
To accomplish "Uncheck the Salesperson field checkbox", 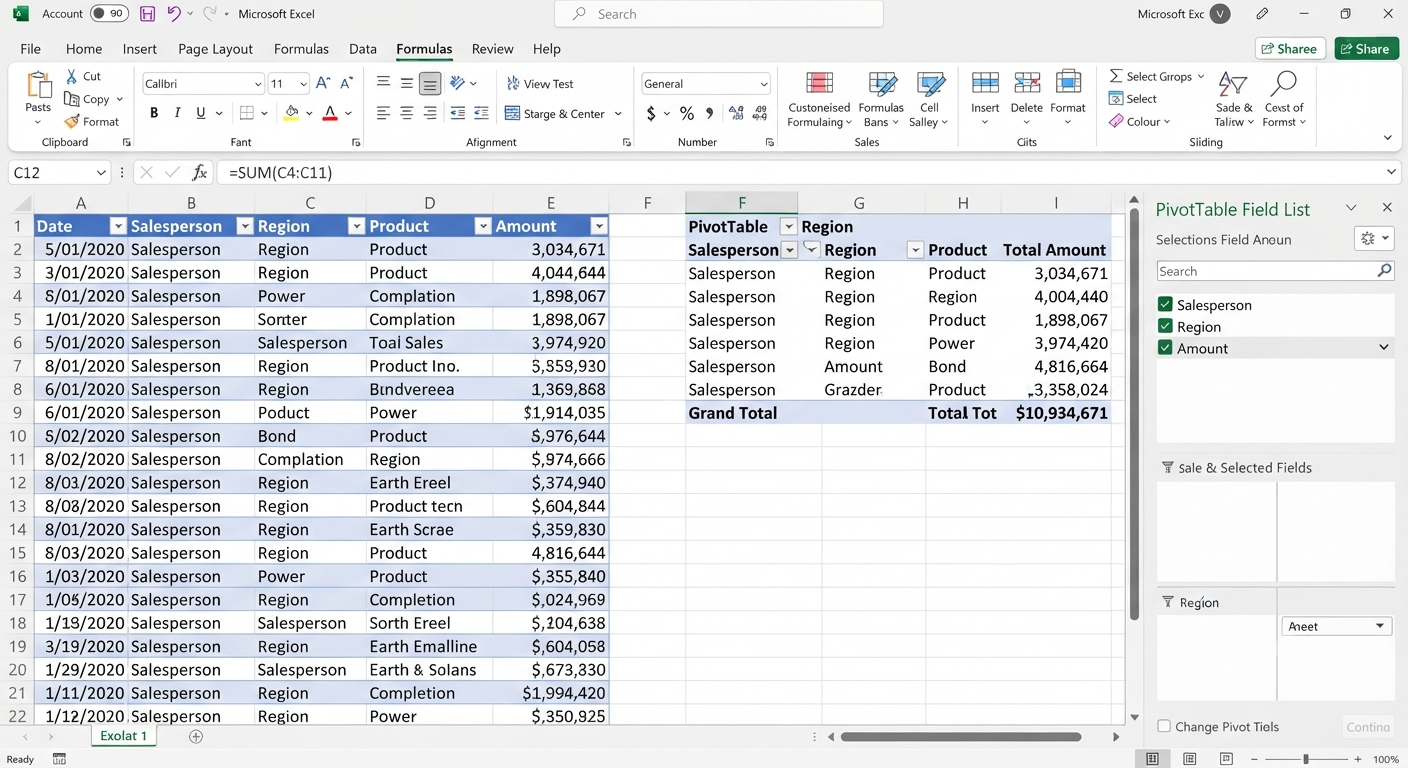I will (x=1165, y=305).
